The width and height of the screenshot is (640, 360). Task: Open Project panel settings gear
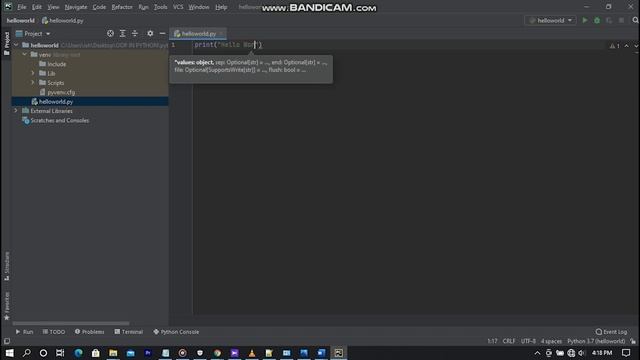point(150,33)
